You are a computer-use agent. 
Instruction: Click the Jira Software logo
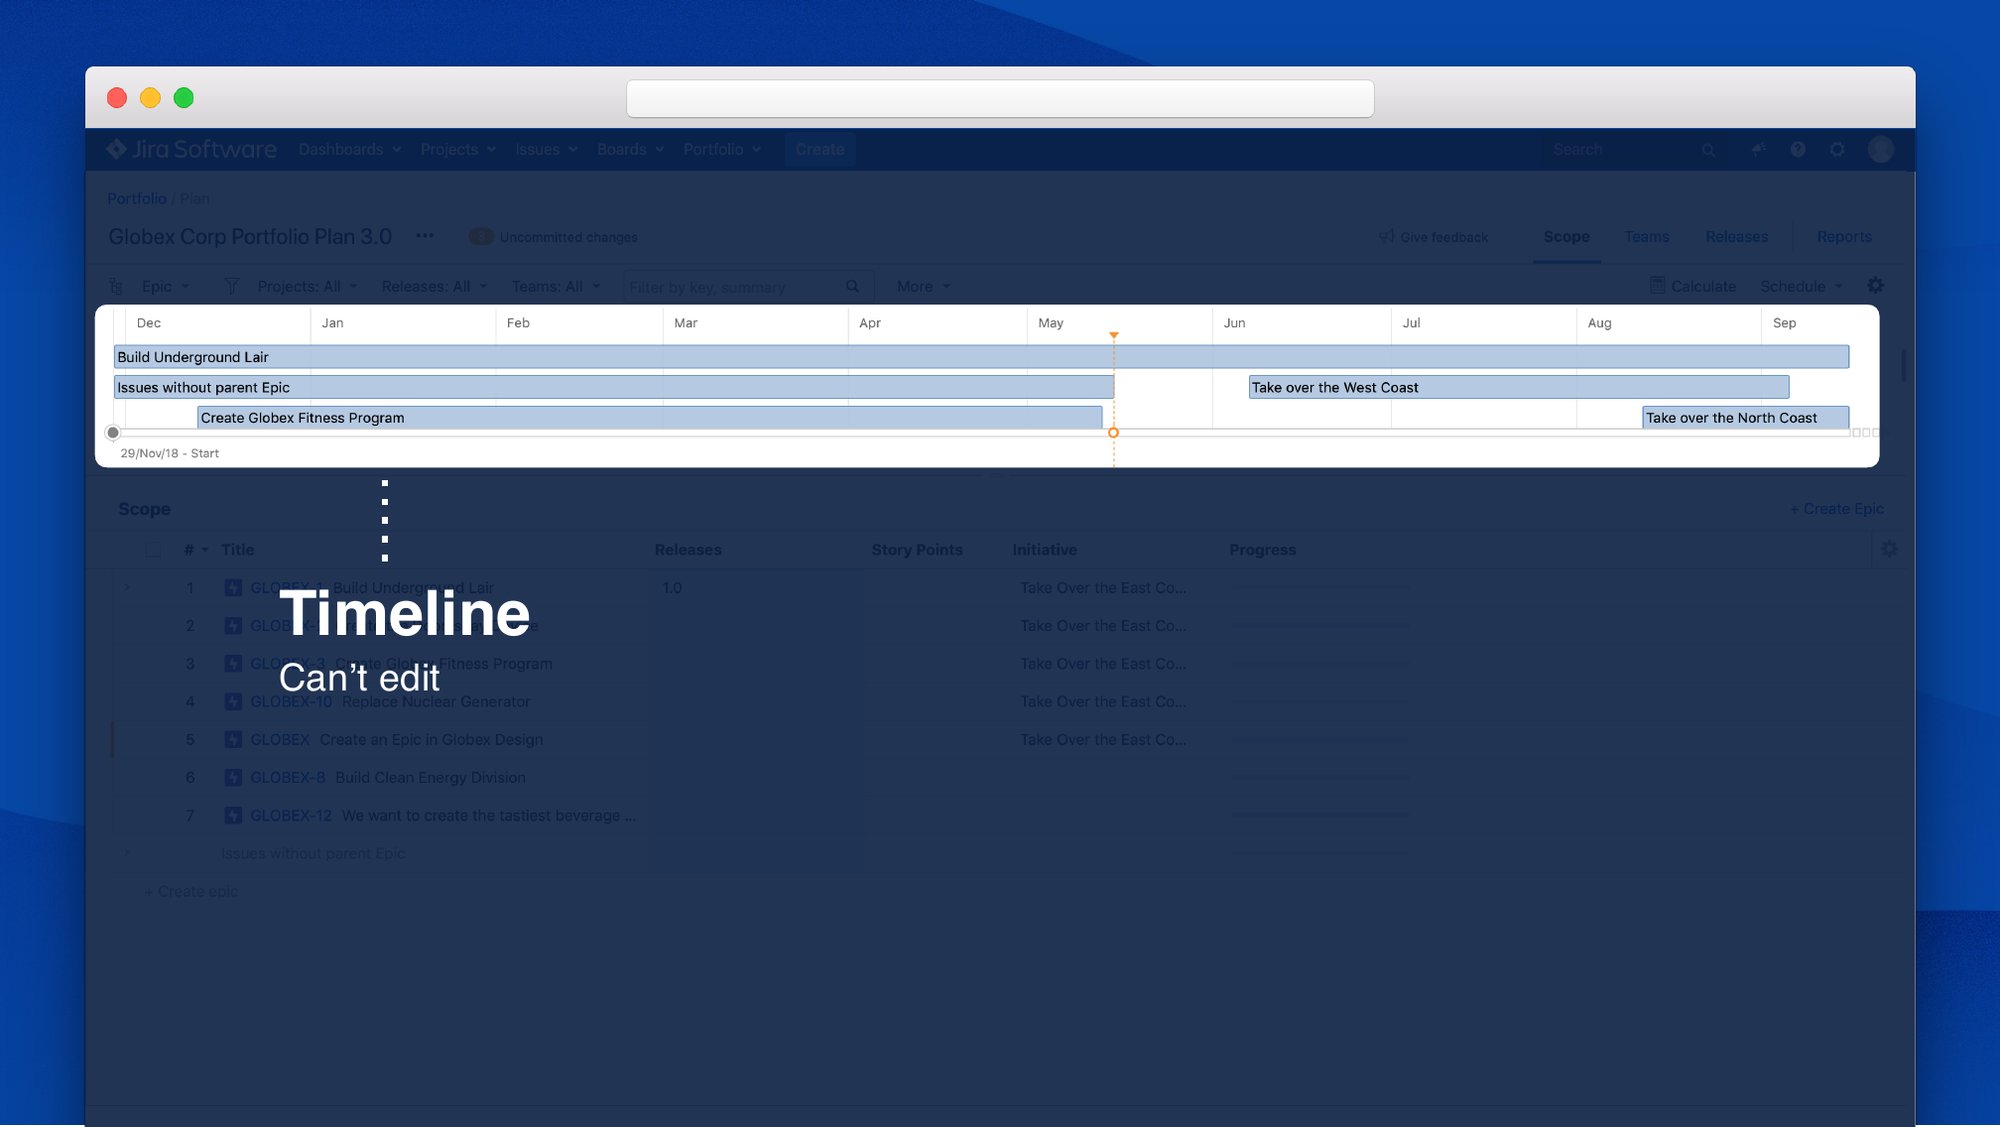point(192,149)
